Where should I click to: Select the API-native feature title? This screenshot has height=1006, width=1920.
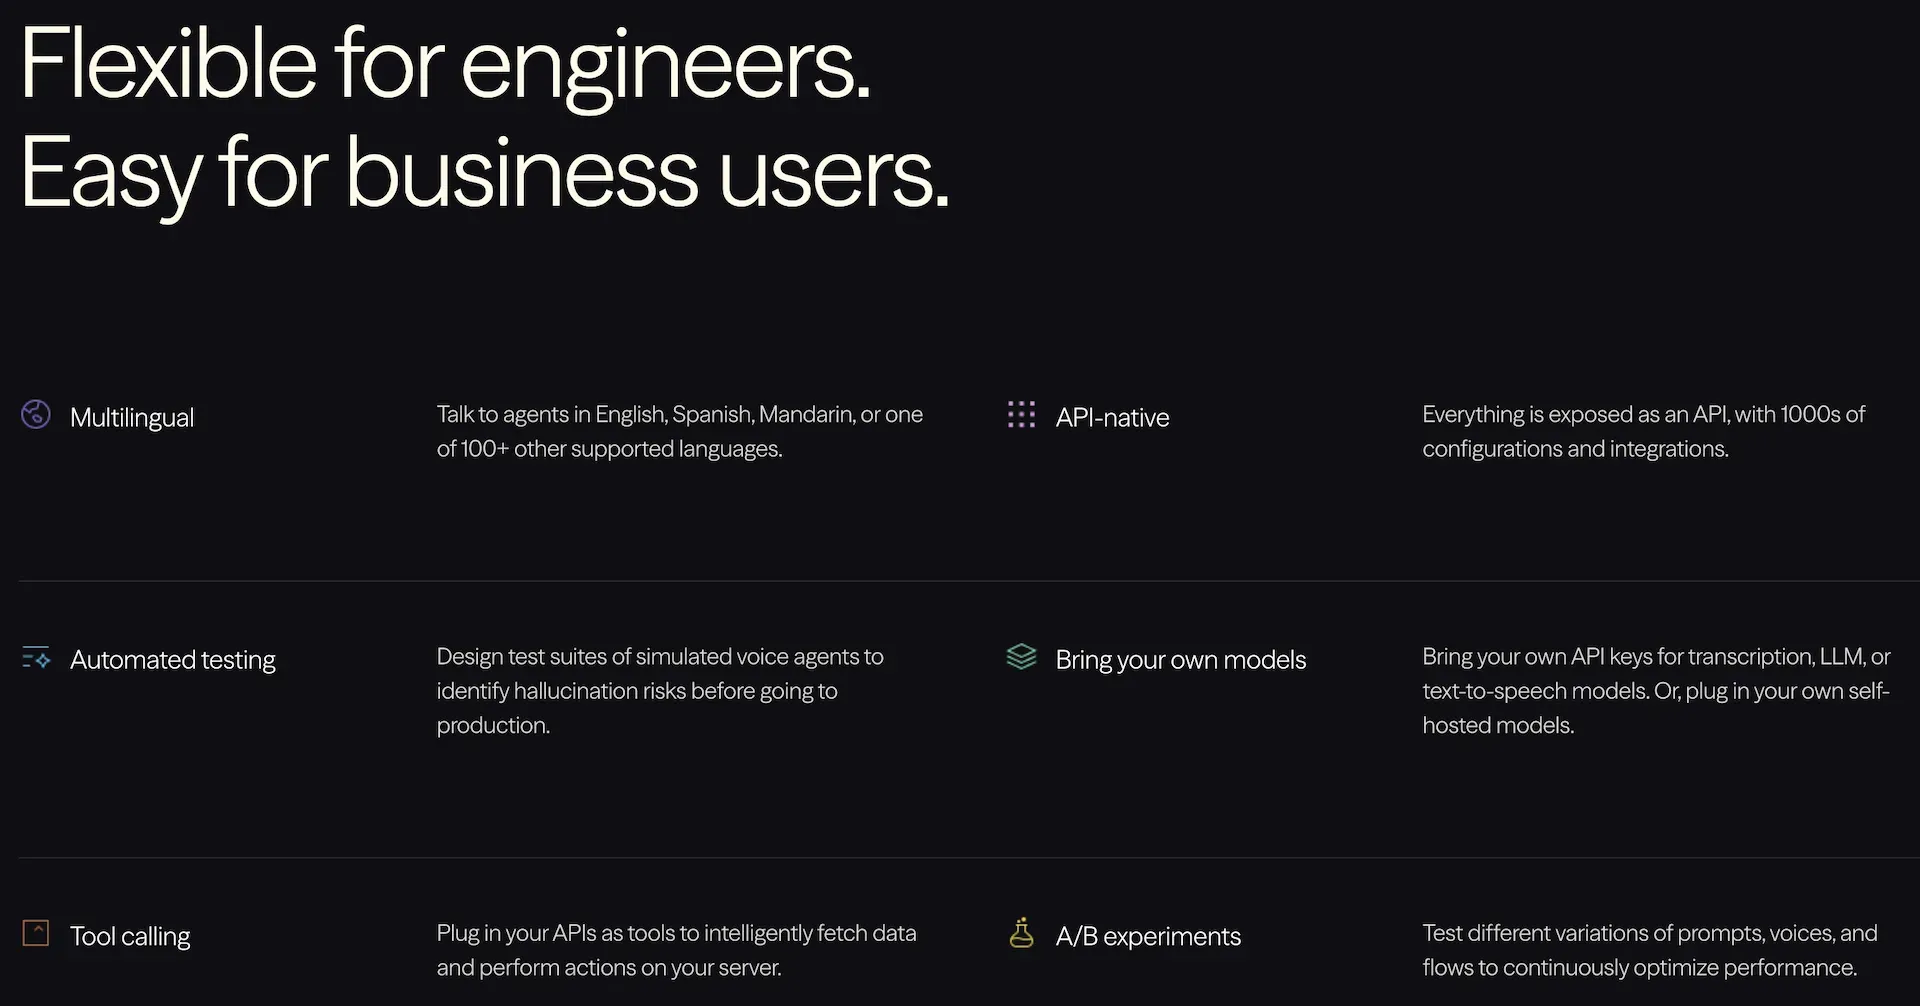click(x=1112, y=417)
